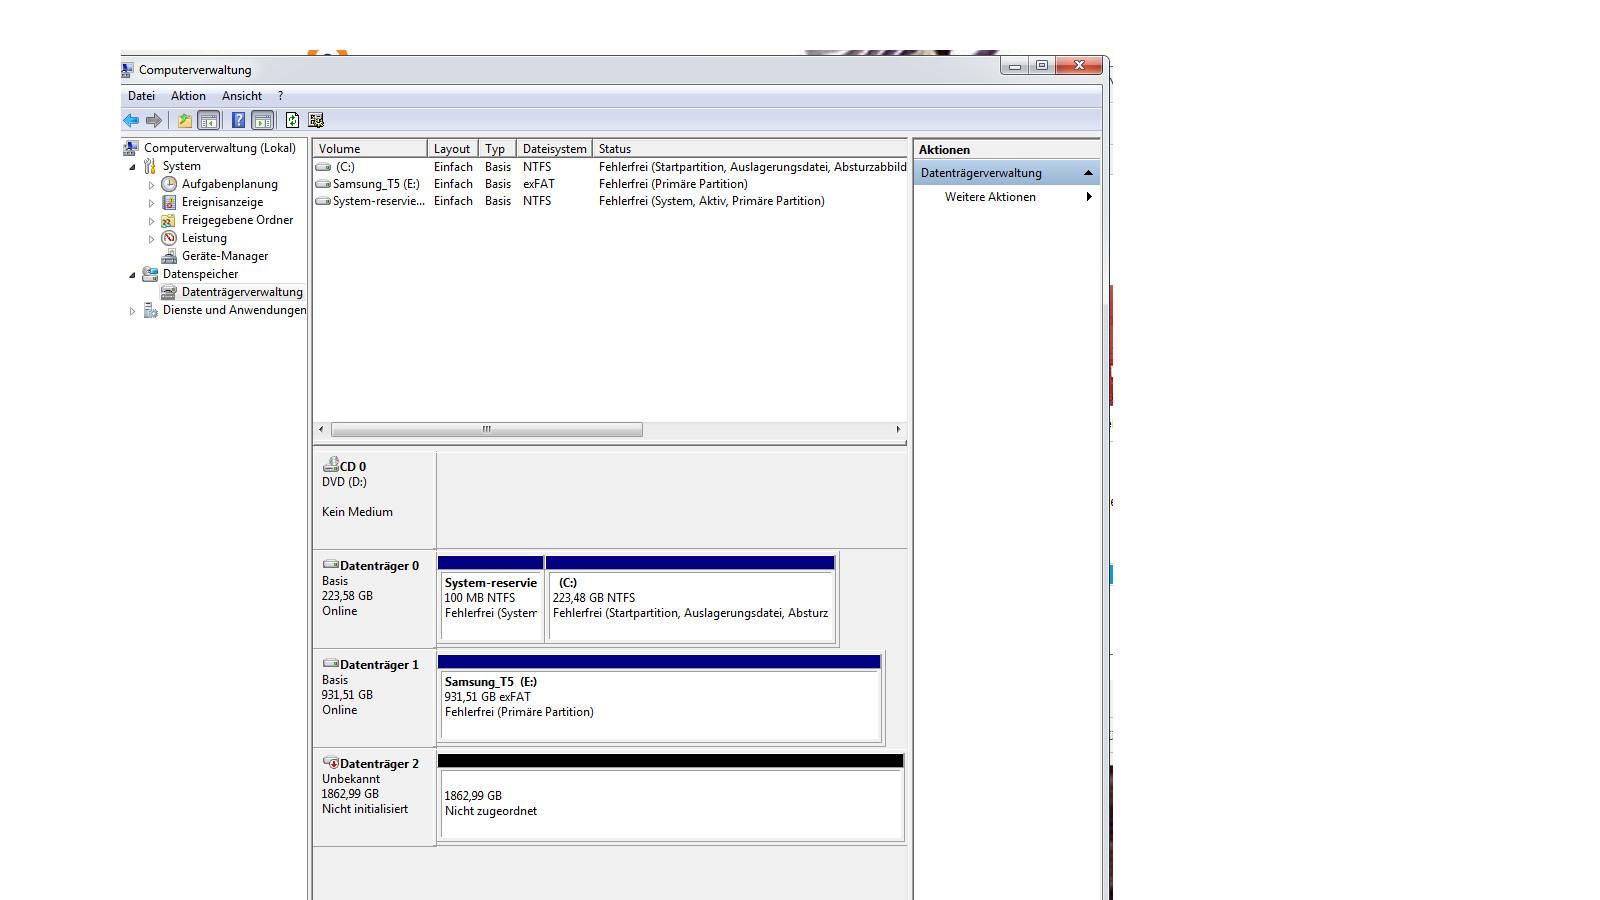Viewport: 1600px width, 900px height.
Task: Click the Forward arrow toolbar icon
Action: tap(154, 120)
